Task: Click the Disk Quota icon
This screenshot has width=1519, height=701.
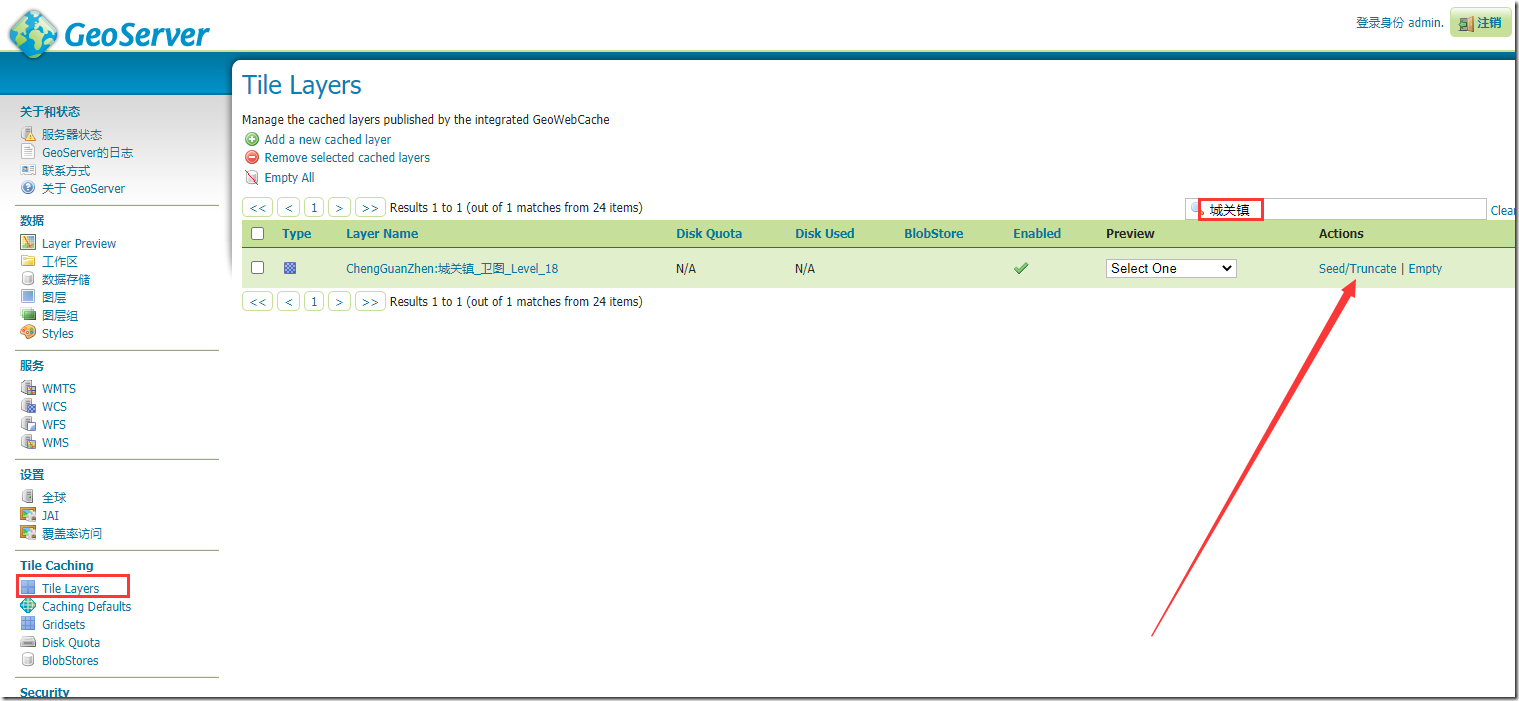Action: pos(28,642)
